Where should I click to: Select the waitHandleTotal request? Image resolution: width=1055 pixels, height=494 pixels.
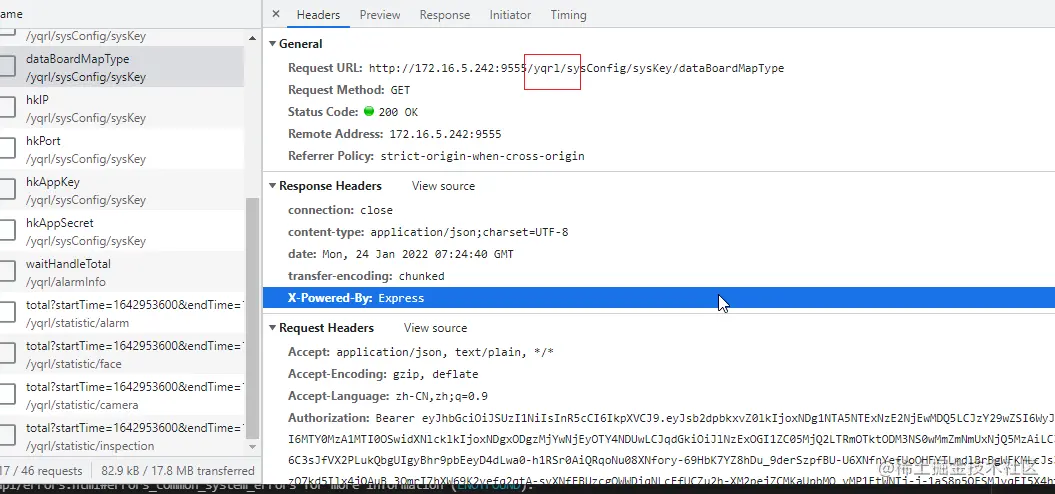[122, 273]
